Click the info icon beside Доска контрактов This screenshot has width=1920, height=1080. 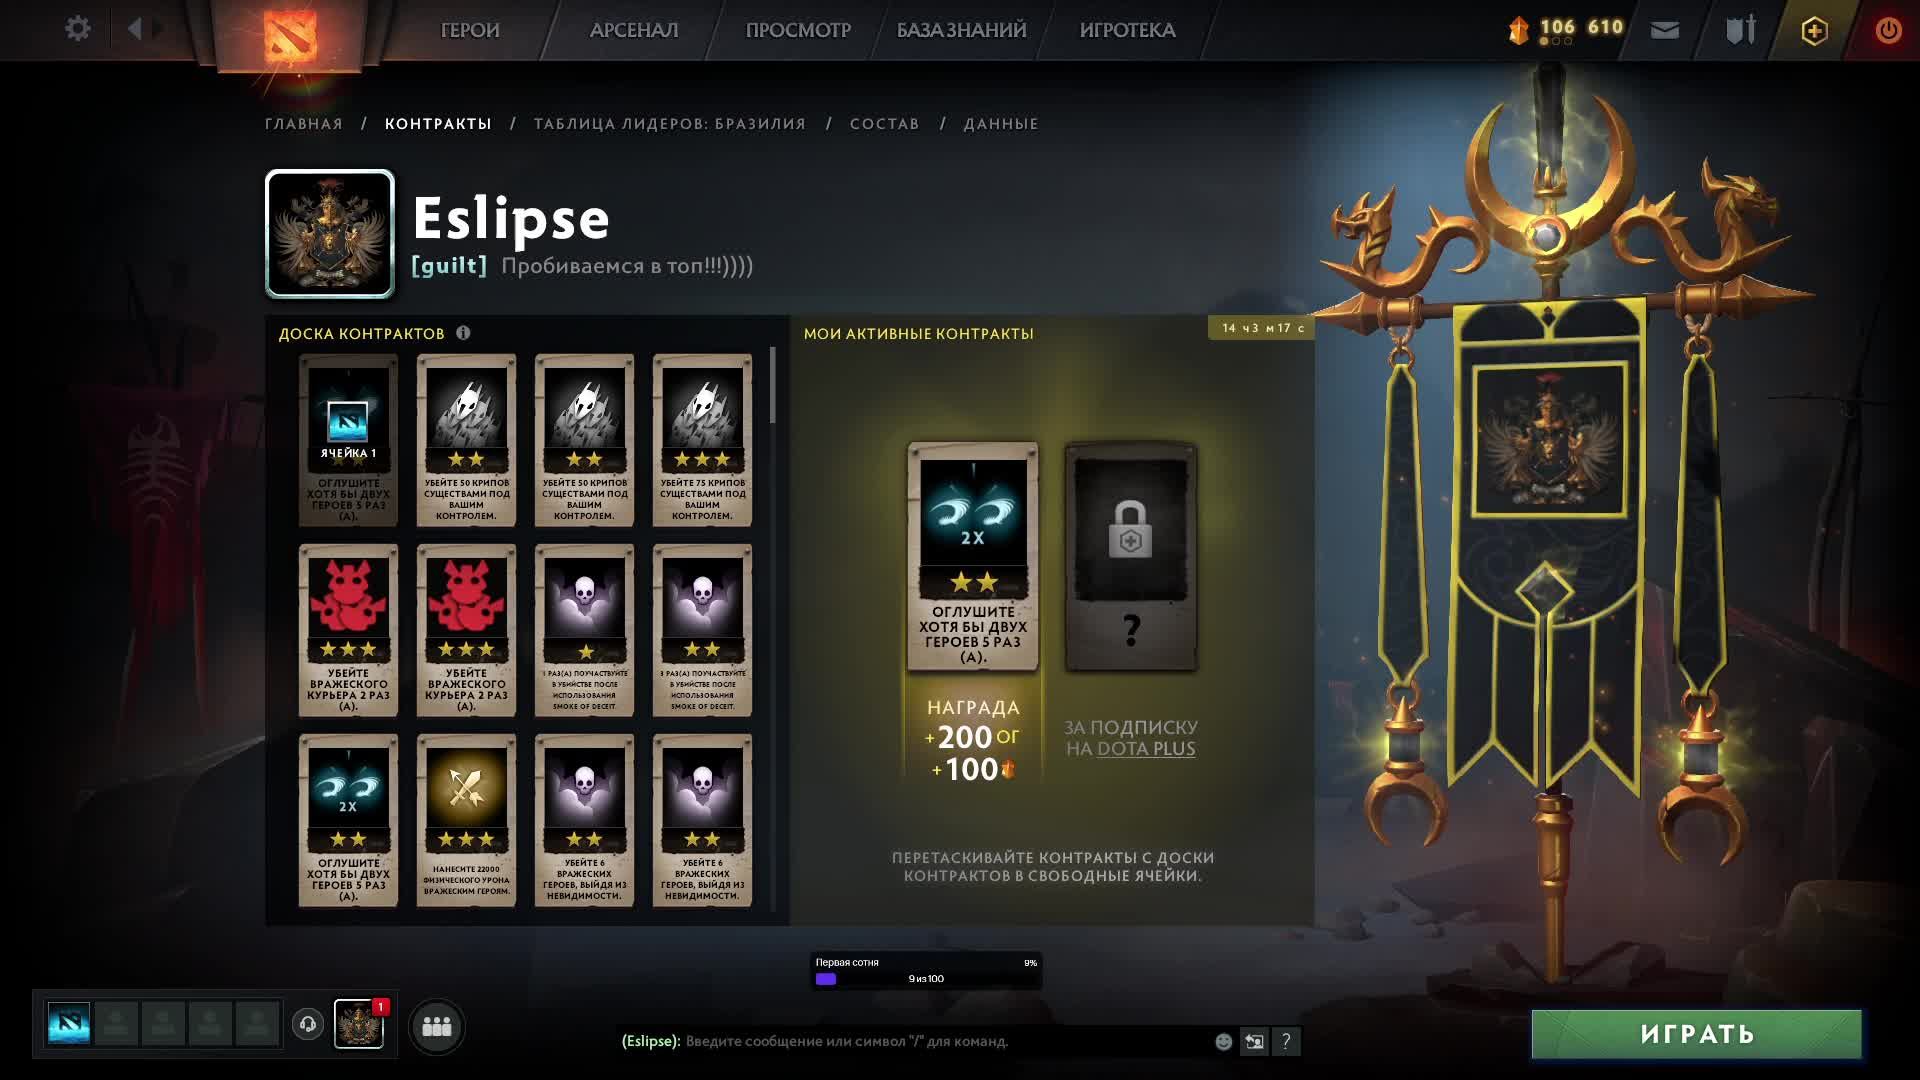tap(463, 333)
